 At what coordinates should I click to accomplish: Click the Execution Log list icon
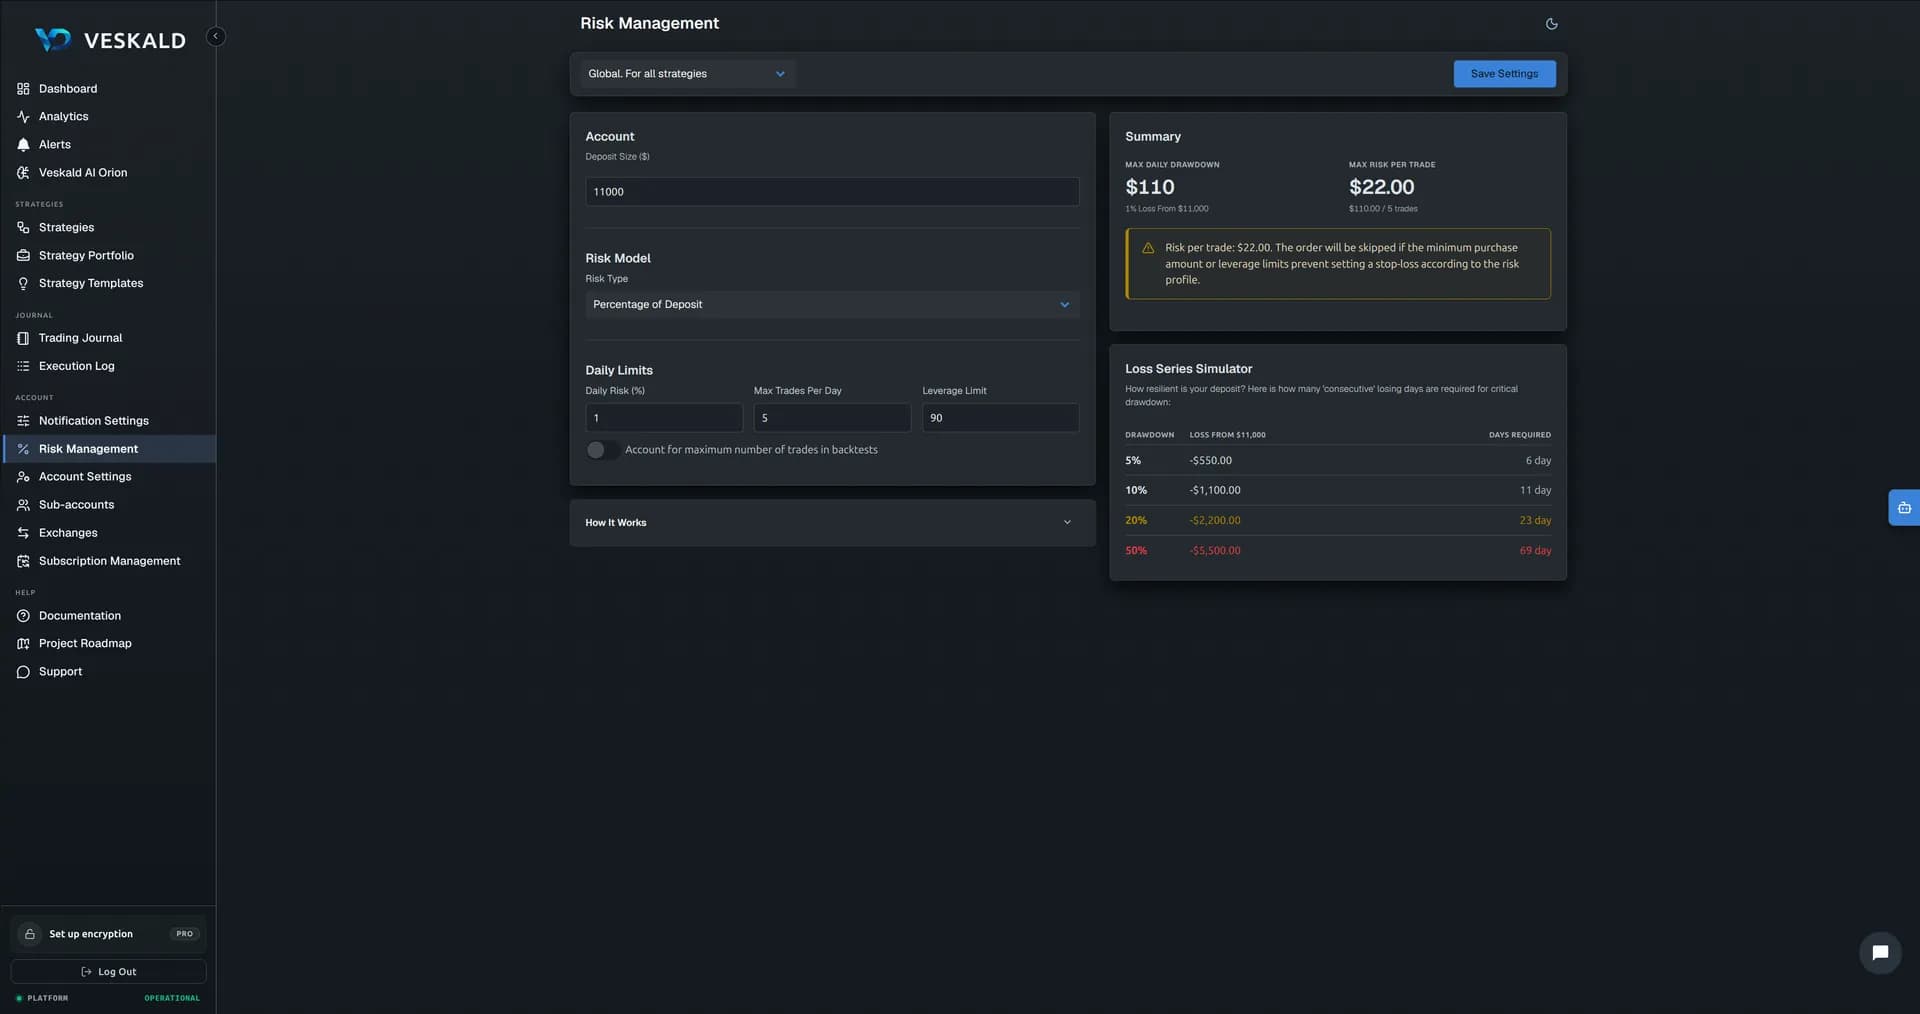[23, 366]
